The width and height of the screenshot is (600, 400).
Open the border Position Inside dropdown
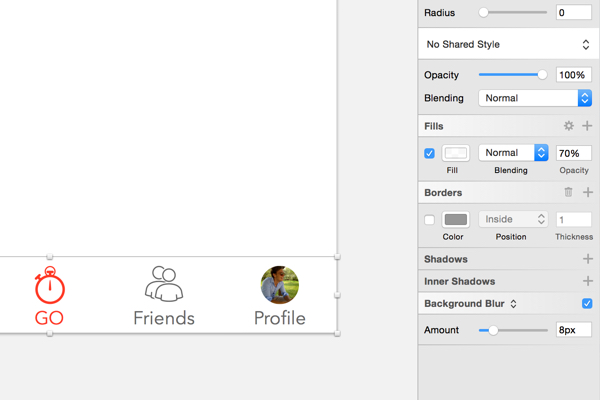point(513,219)
